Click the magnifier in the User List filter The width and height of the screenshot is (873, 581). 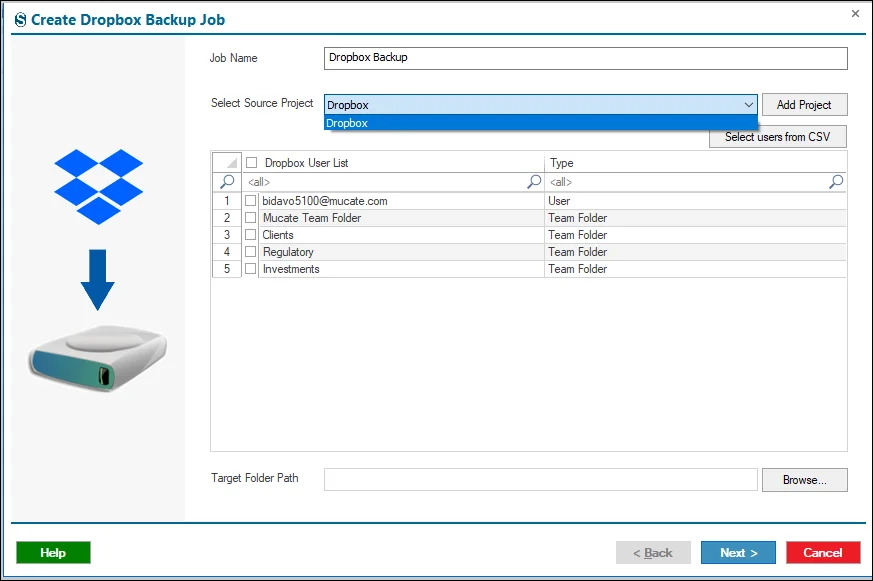click(x=534, y=181)
